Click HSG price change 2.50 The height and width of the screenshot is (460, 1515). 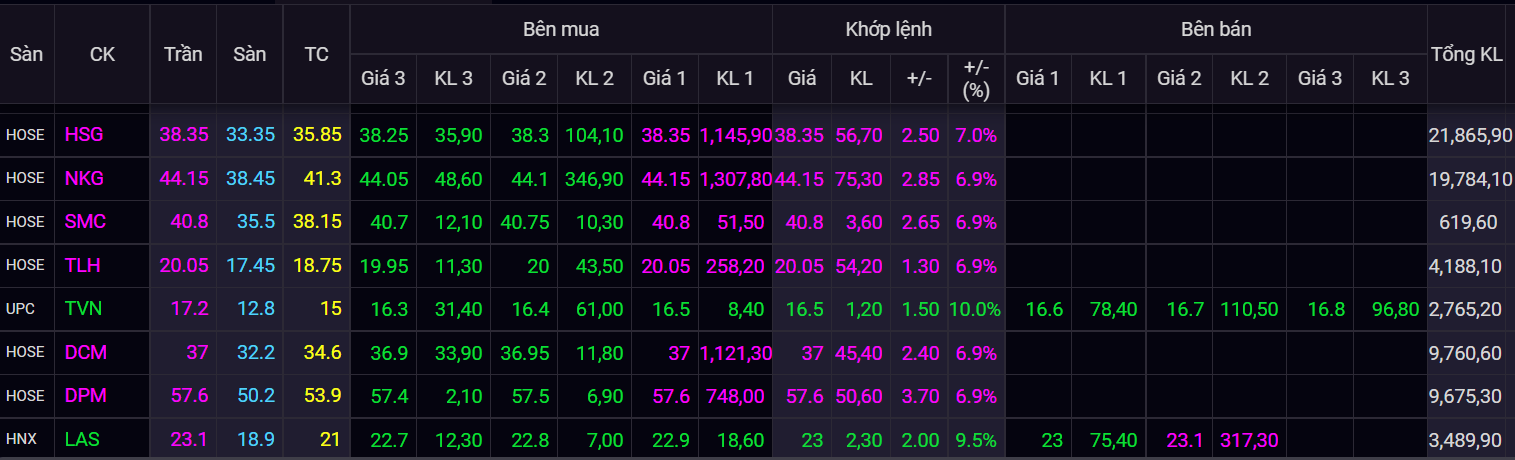point(921,134)
